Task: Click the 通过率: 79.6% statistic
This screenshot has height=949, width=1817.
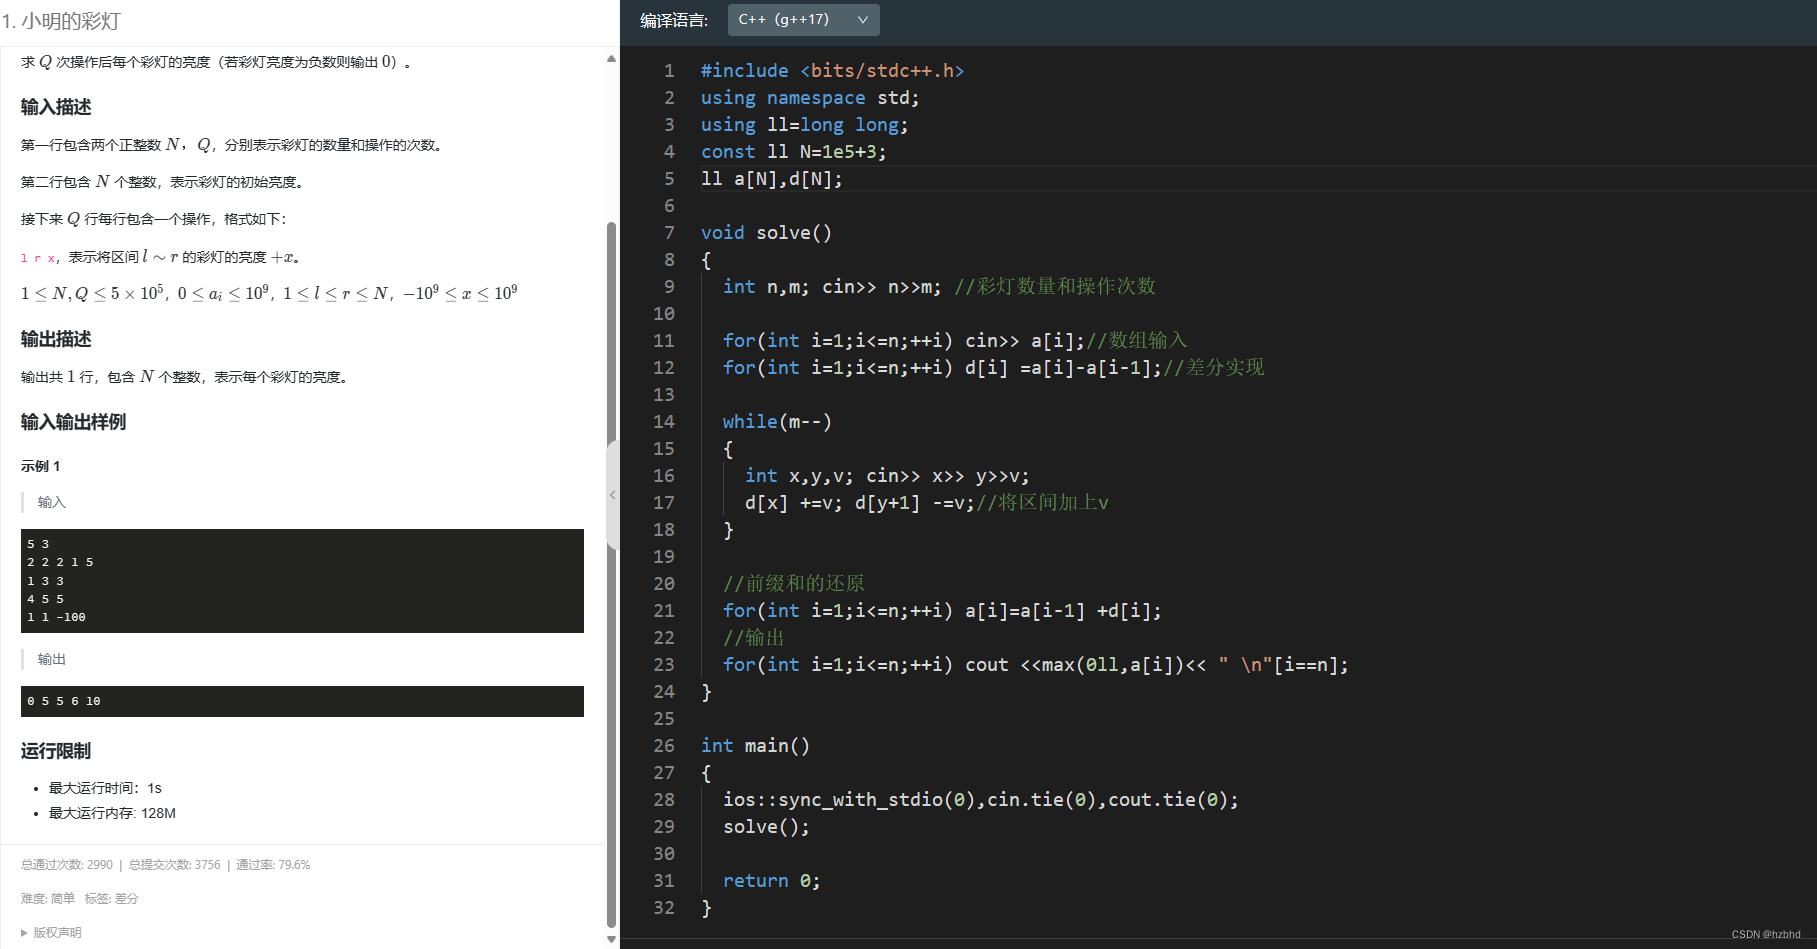Action: click(273, 865)
